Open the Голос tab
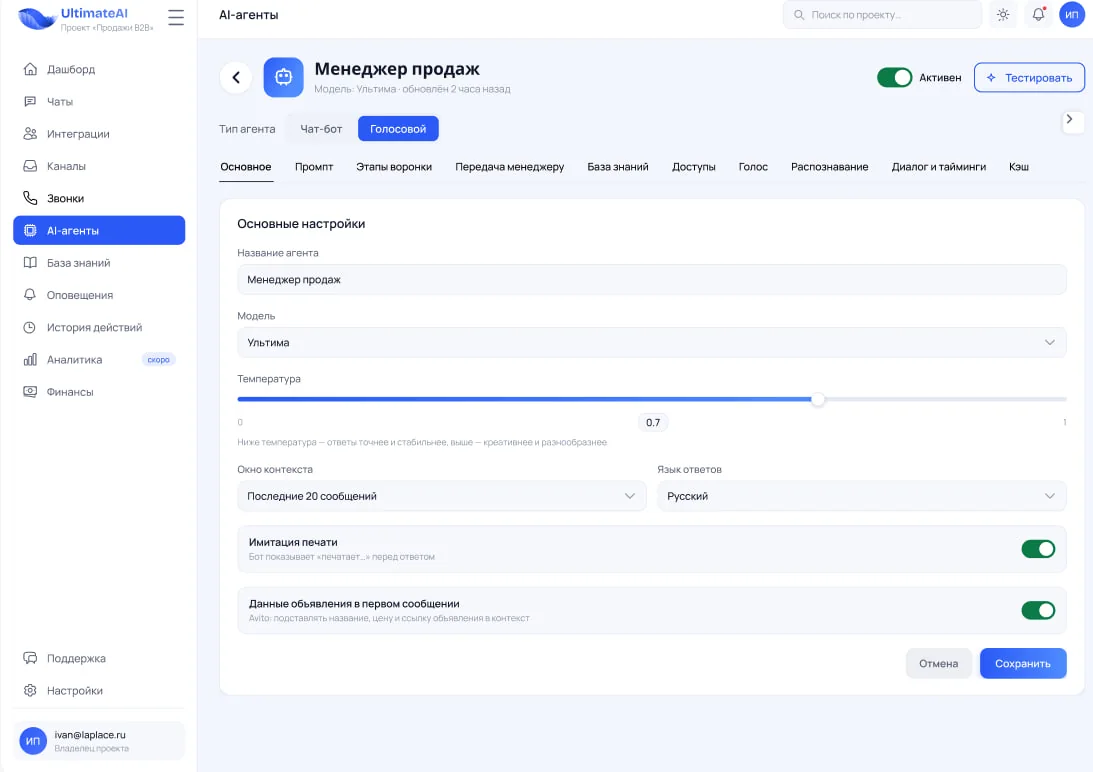This screenshot has width=1093, height=772. (753, 167)
